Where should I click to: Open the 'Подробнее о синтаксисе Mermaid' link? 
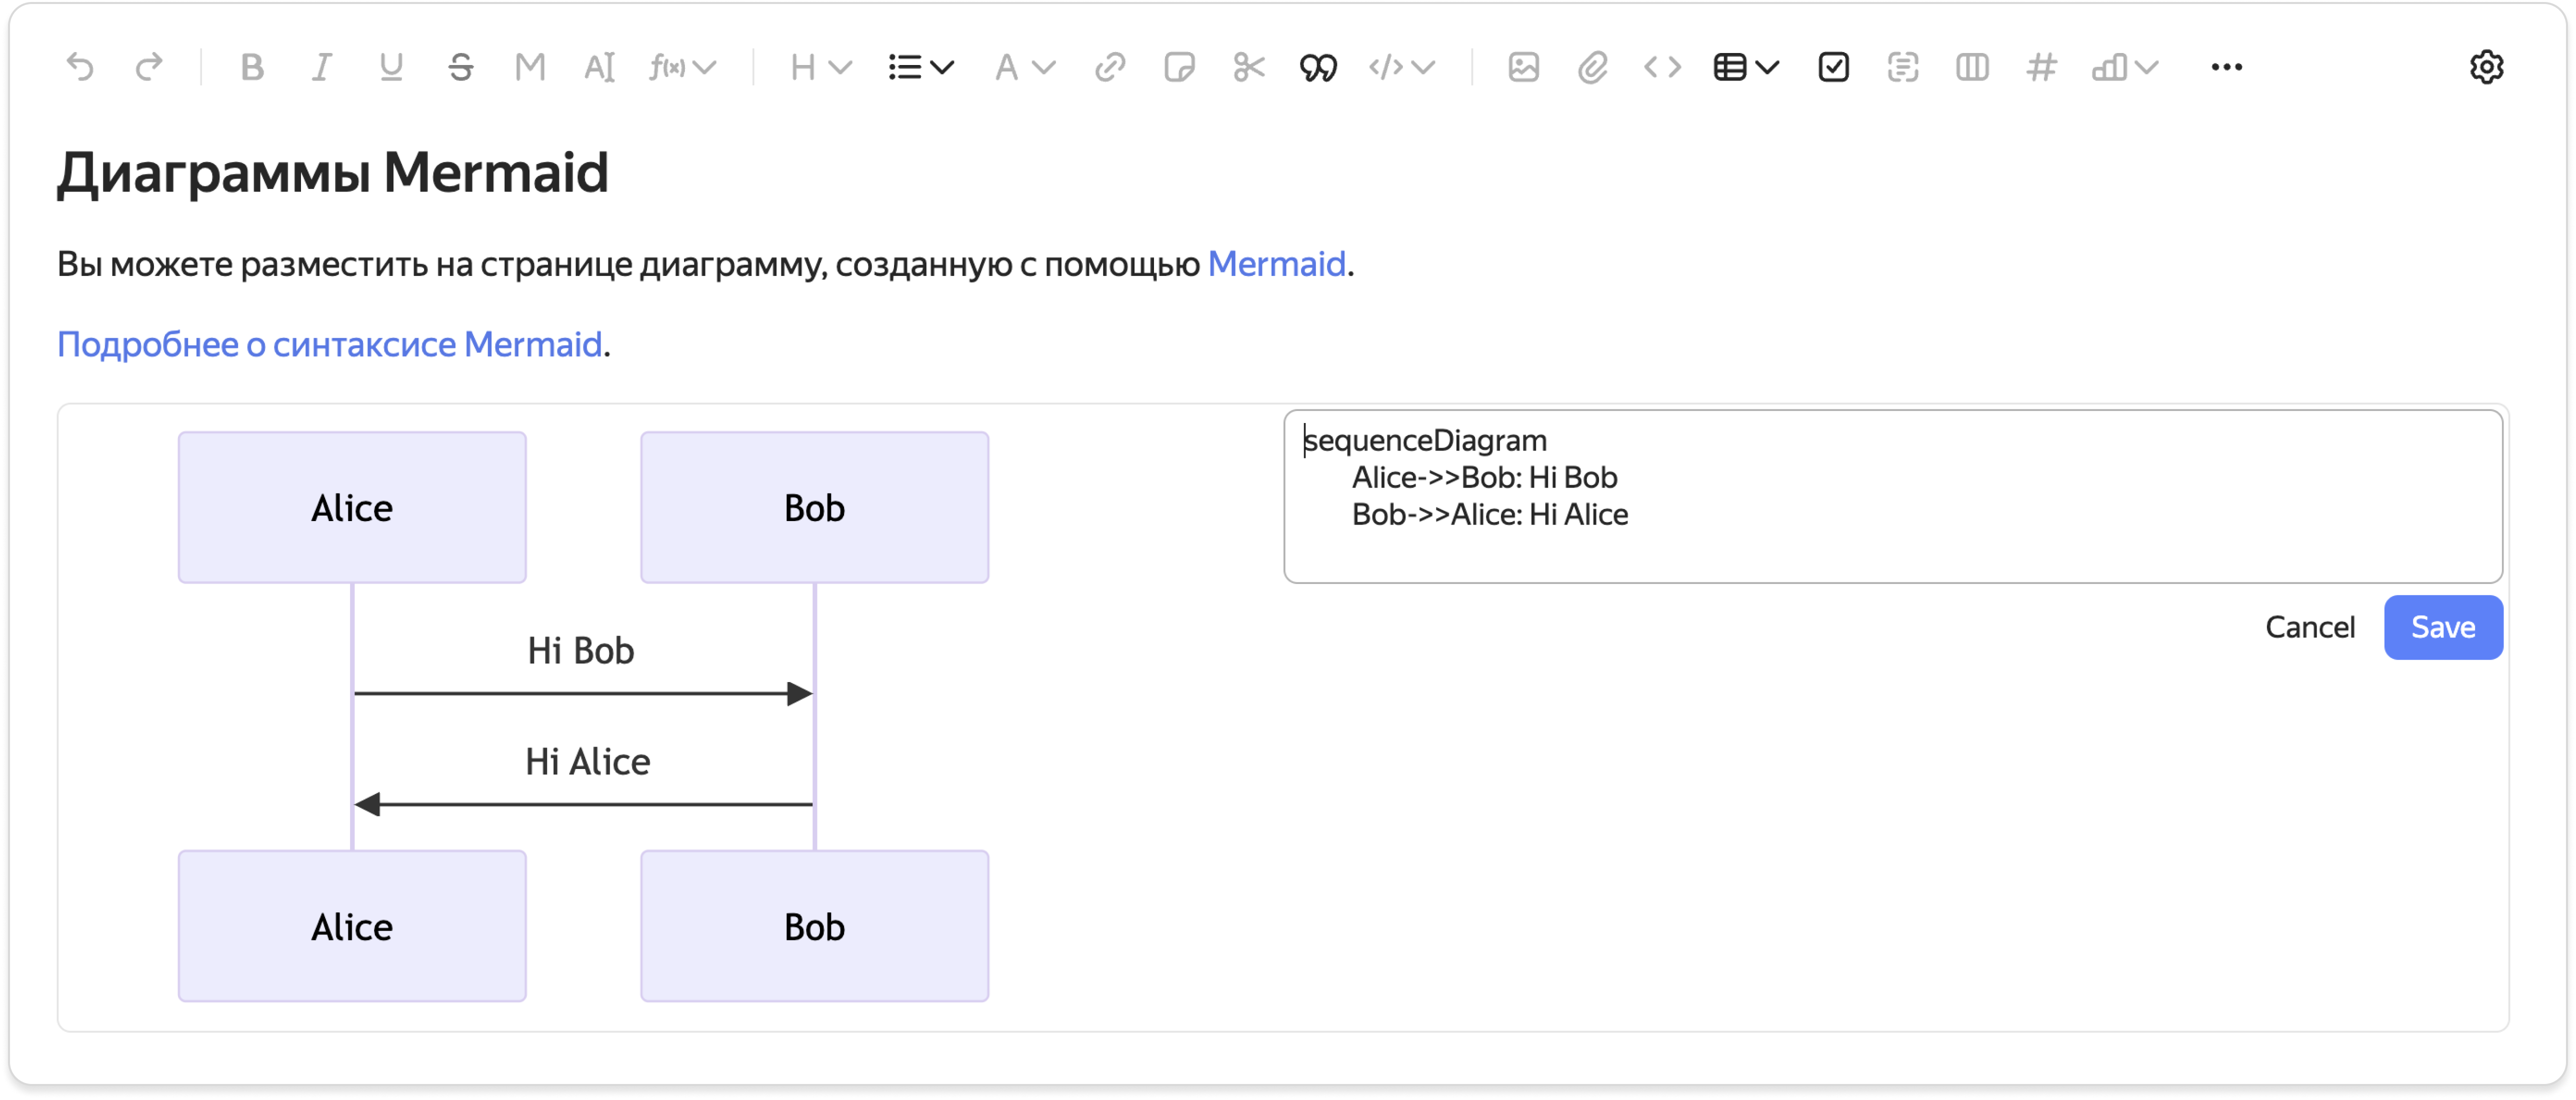(x=329, y=344)
